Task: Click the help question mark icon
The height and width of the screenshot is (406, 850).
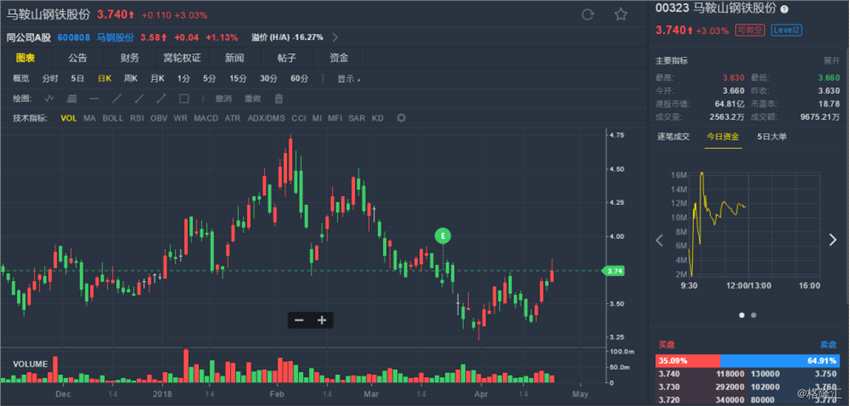Action: (x=784, y=8)
